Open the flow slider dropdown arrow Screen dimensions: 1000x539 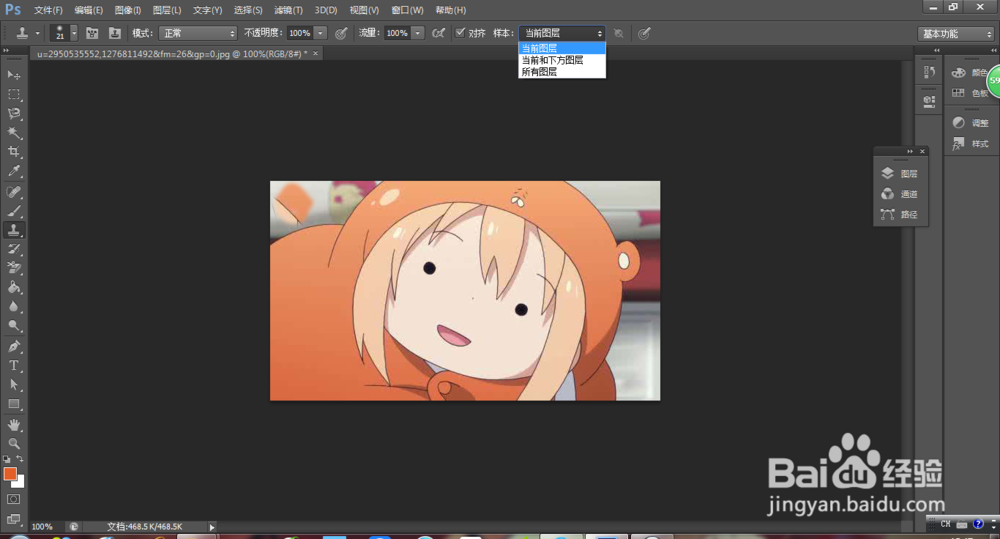click(x=418, y=33)
